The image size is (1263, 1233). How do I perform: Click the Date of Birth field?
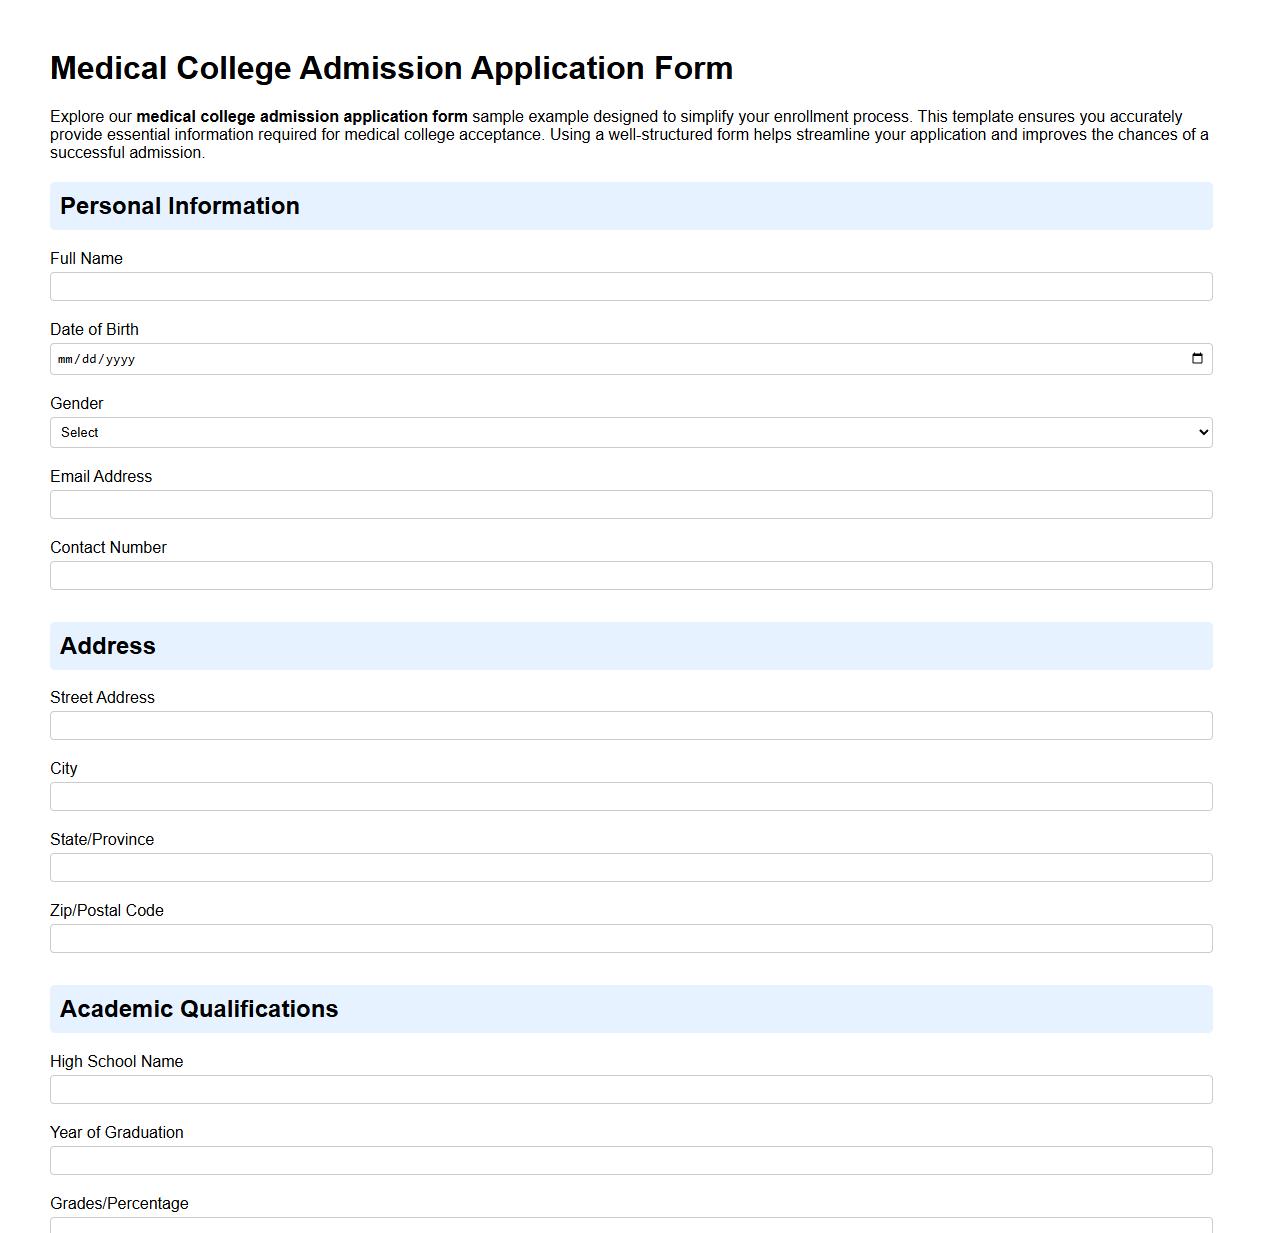(400, 358)
